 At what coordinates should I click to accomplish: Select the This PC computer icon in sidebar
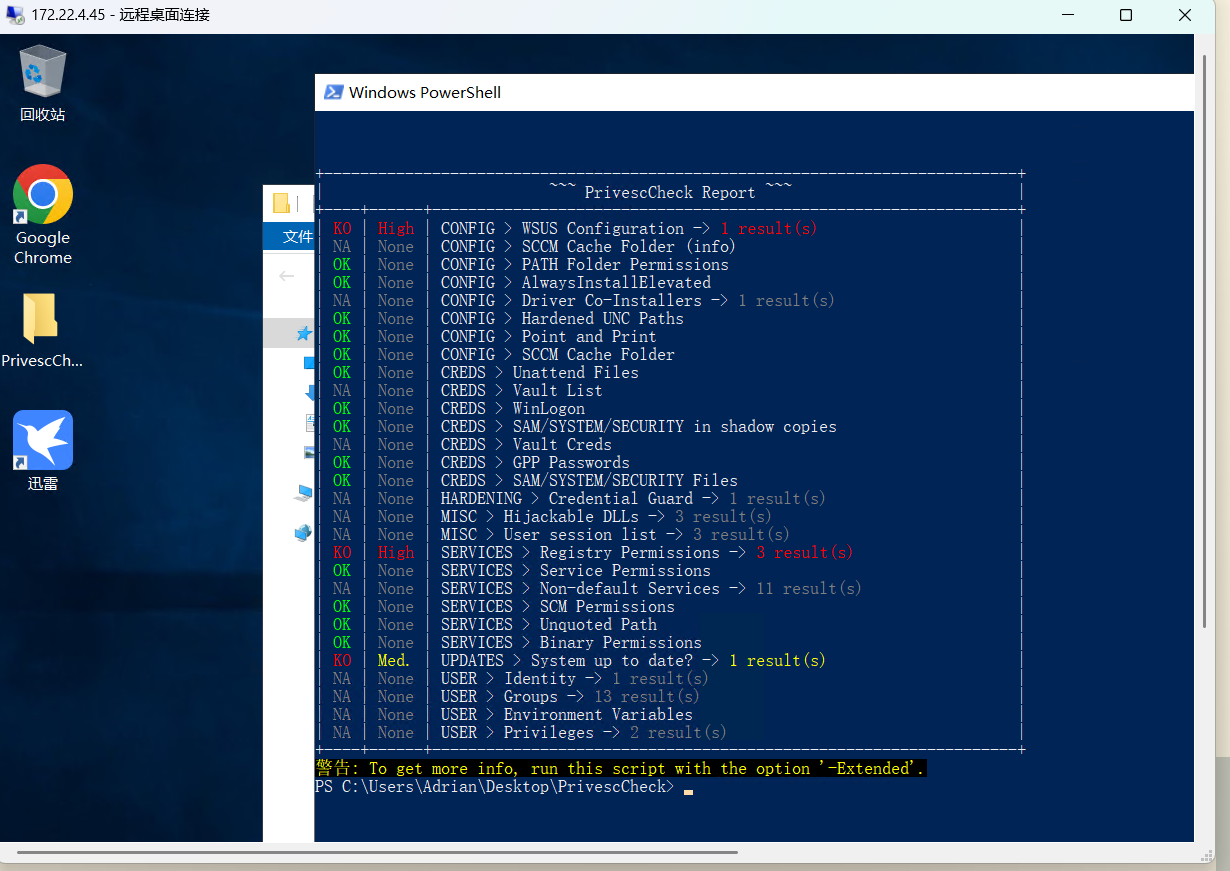pyautogui.click(x=304, y=492)
